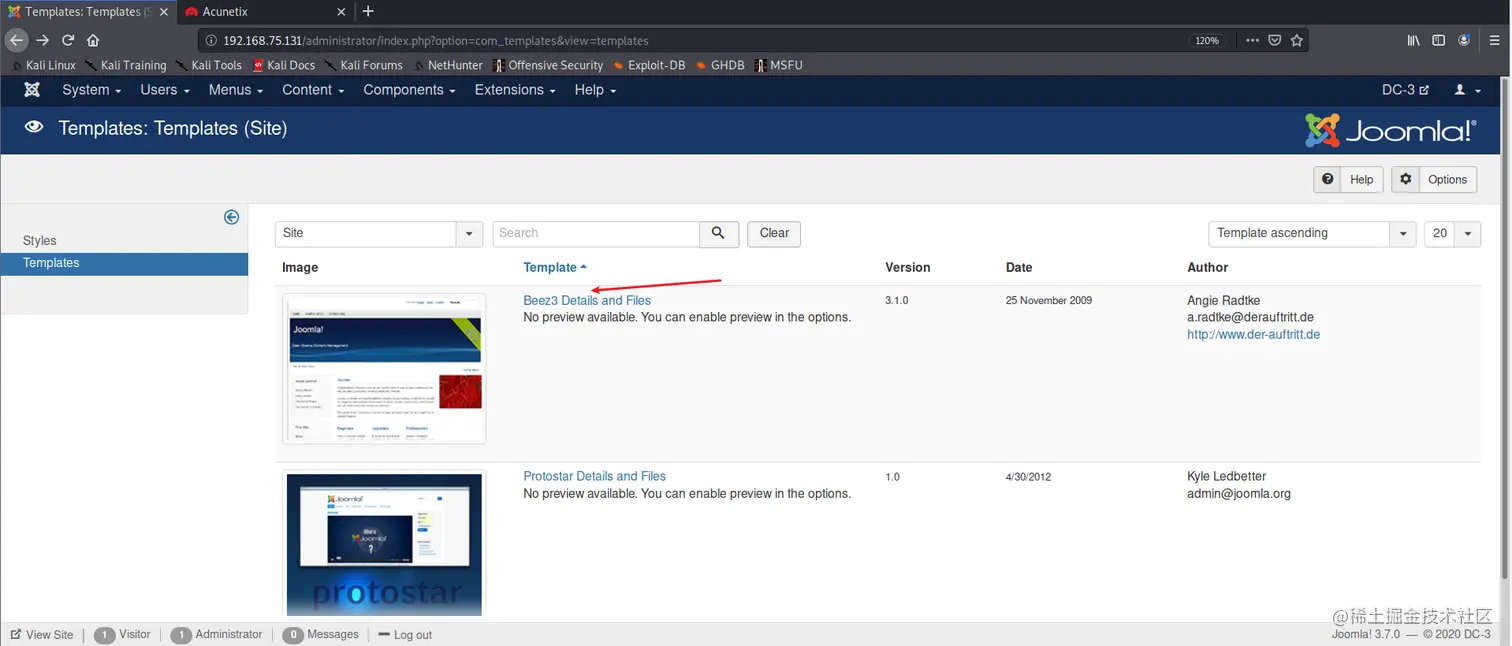The width and height of the screenshot is (1512, 646).
Task: Open the Site client dropdown
Action: pyautogui.click(x=379, y=234)
